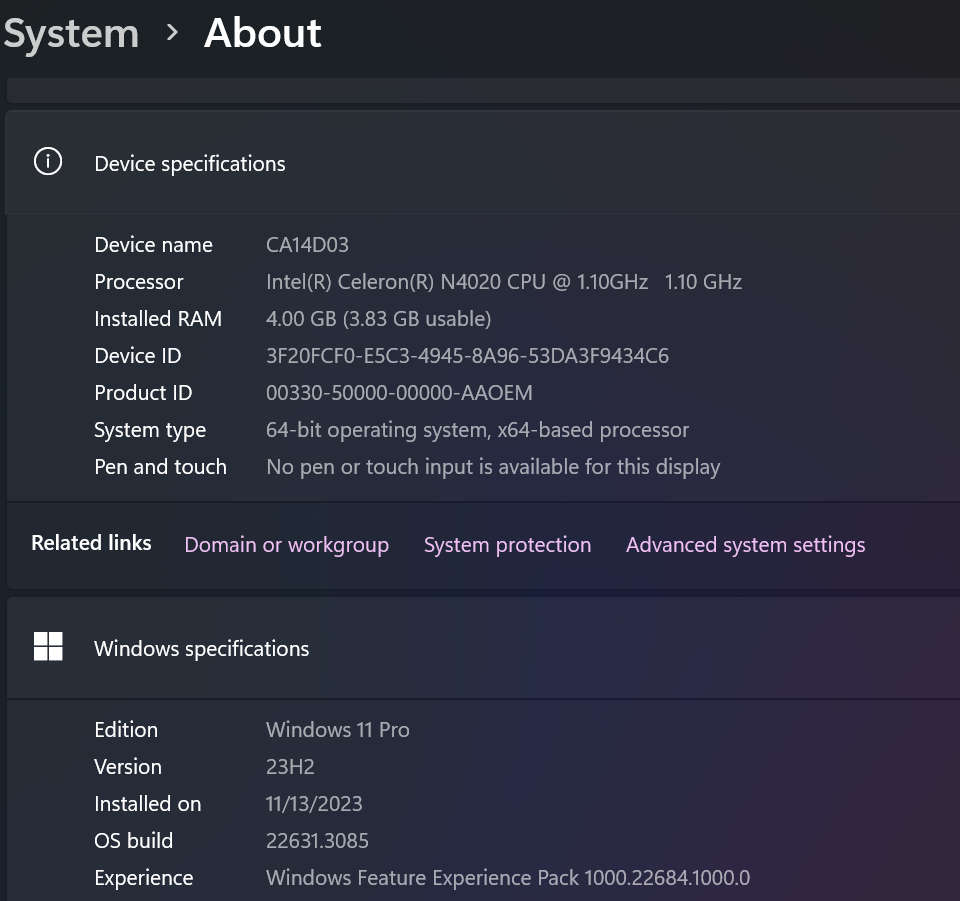The height and width of the screenshot is (901, 960).
Task: Click the About page title
Action: (x=262, y=33)
